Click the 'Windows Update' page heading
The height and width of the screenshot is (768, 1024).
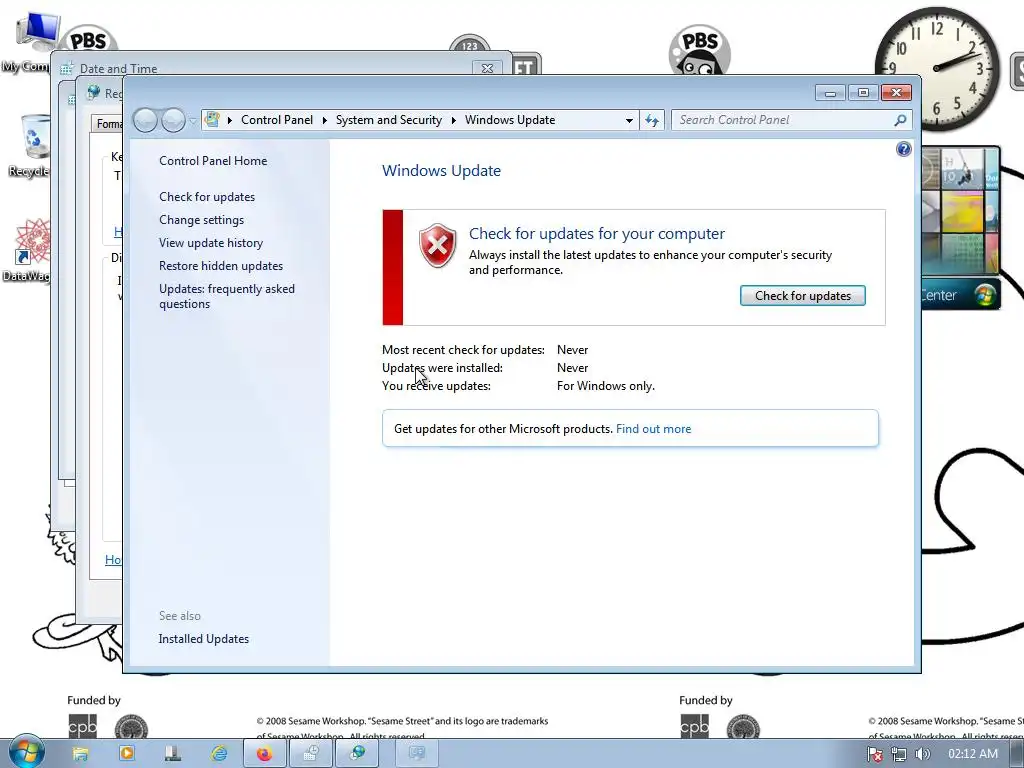441,170
